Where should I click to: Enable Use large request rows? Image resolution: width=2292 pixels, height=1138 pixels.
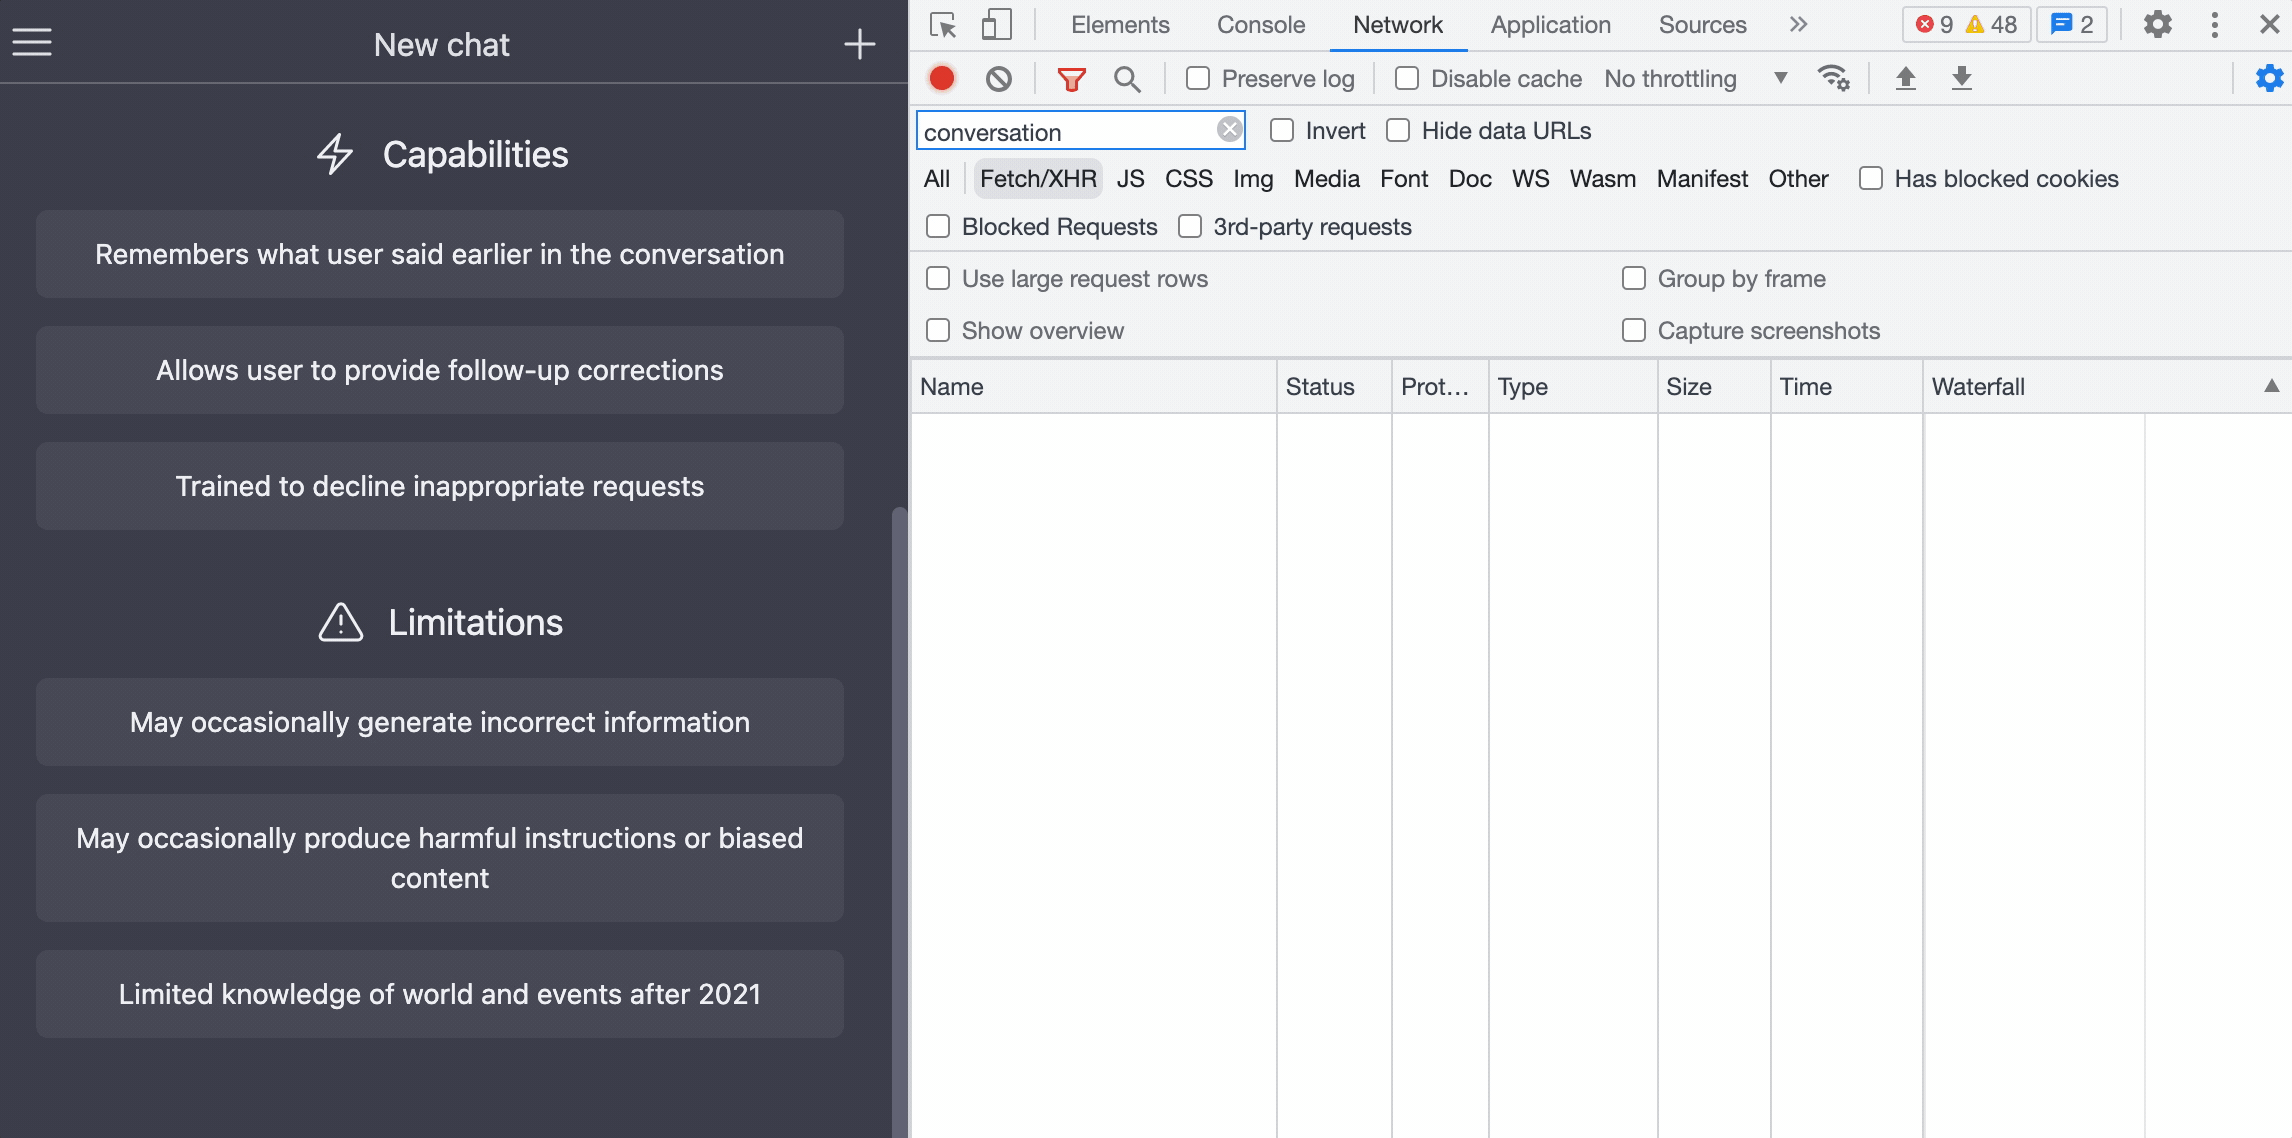pos(938,278)
